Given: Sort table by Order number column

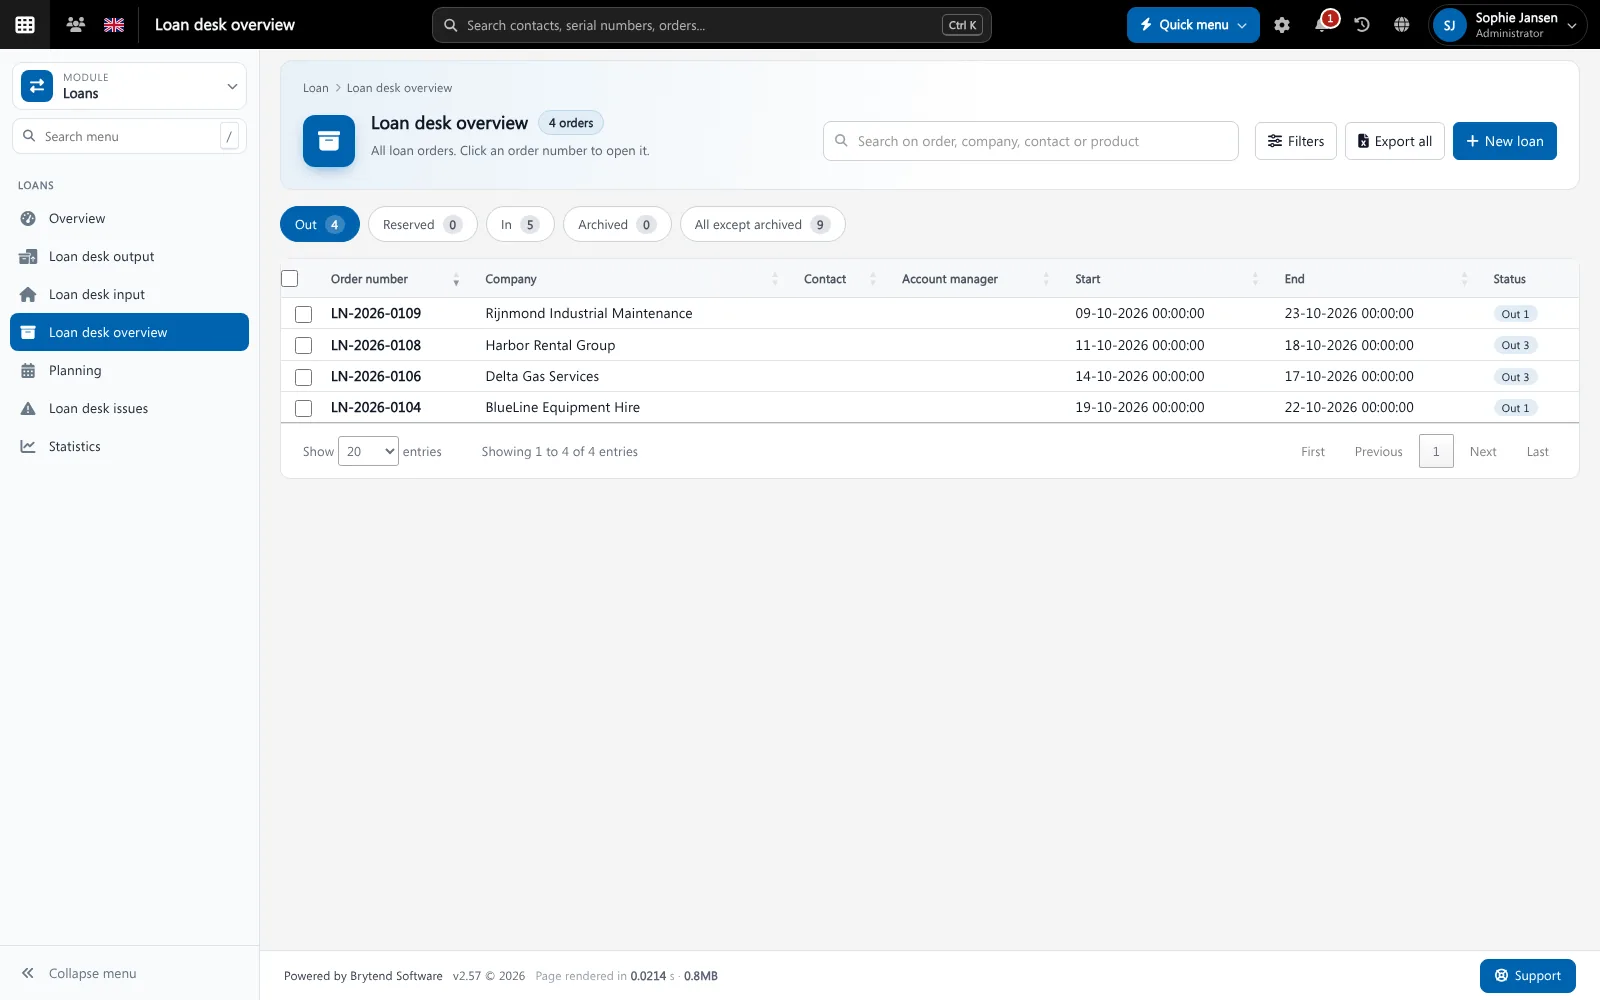Looking at the screenshot, I should pyautogui.click(x=395, y=279).
